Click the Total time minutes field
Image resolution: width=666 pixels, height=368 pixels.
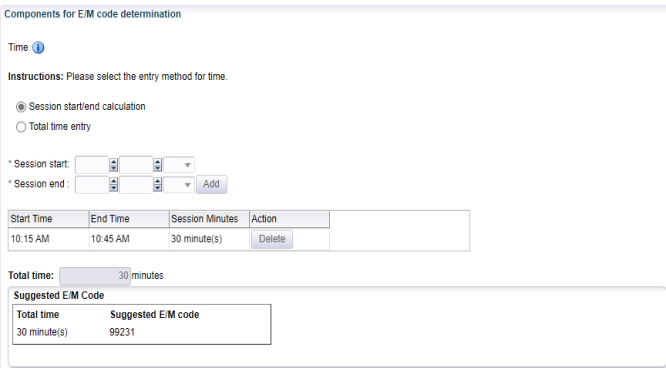95,276
